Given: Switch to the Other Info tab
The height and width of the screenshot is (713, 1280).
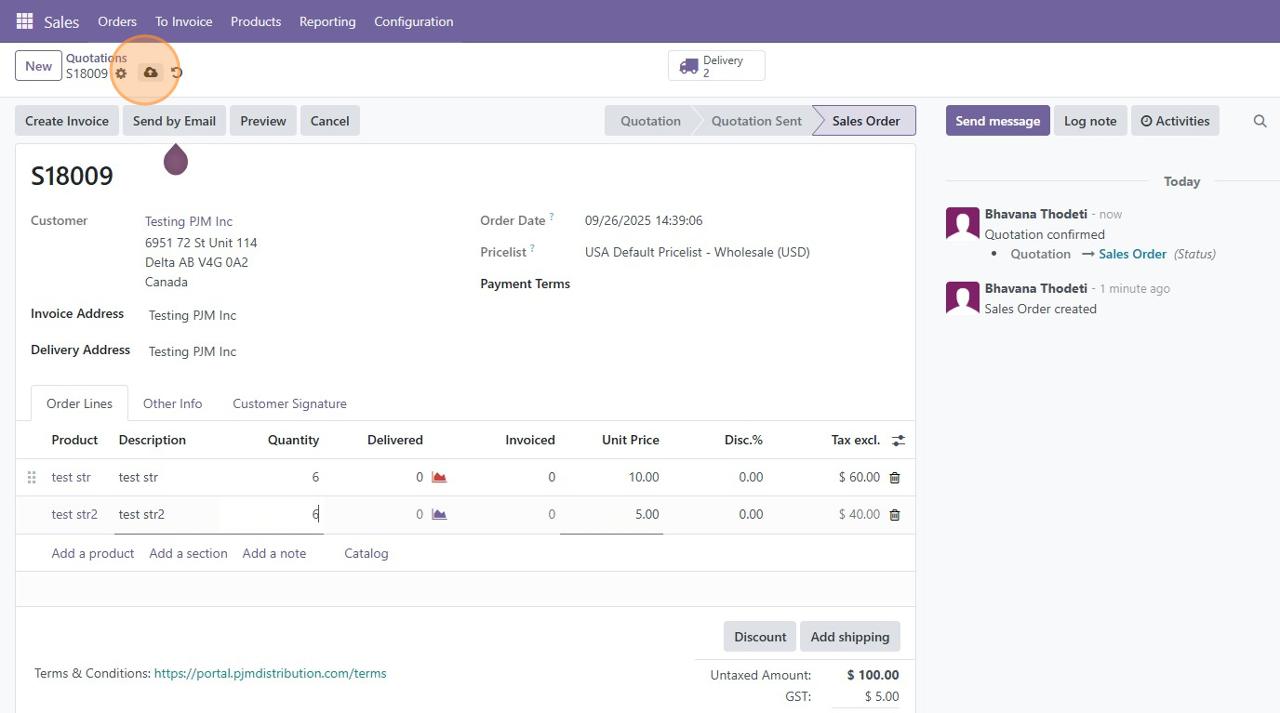Looking at the screenshot, I should [172, 404].
